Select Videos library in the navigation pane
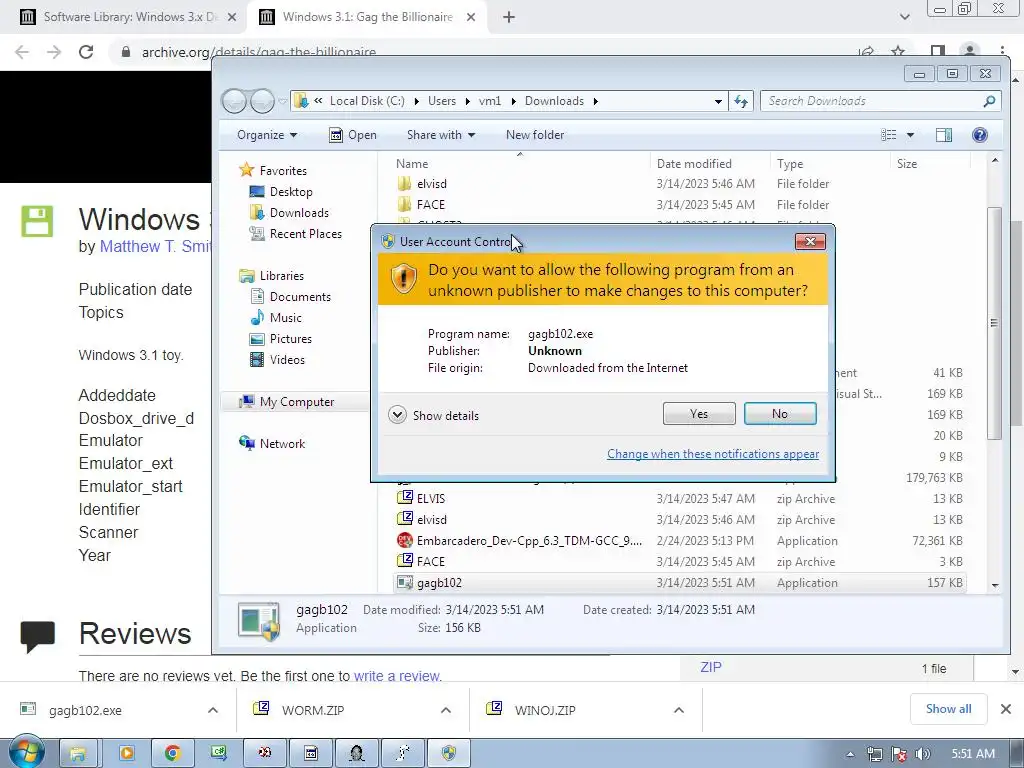The image size is (1024, 768). [278, 360]
